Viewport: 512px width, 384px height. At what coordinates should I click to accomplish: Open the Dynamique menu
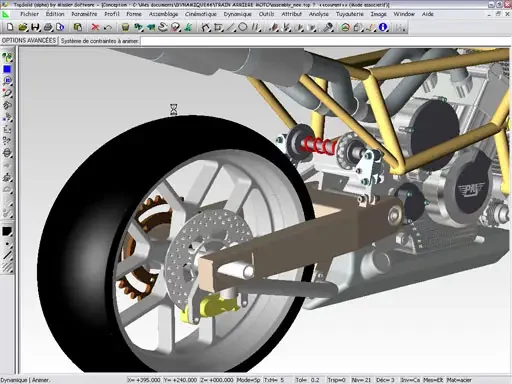pyautogui.click(x=237, y=14)
